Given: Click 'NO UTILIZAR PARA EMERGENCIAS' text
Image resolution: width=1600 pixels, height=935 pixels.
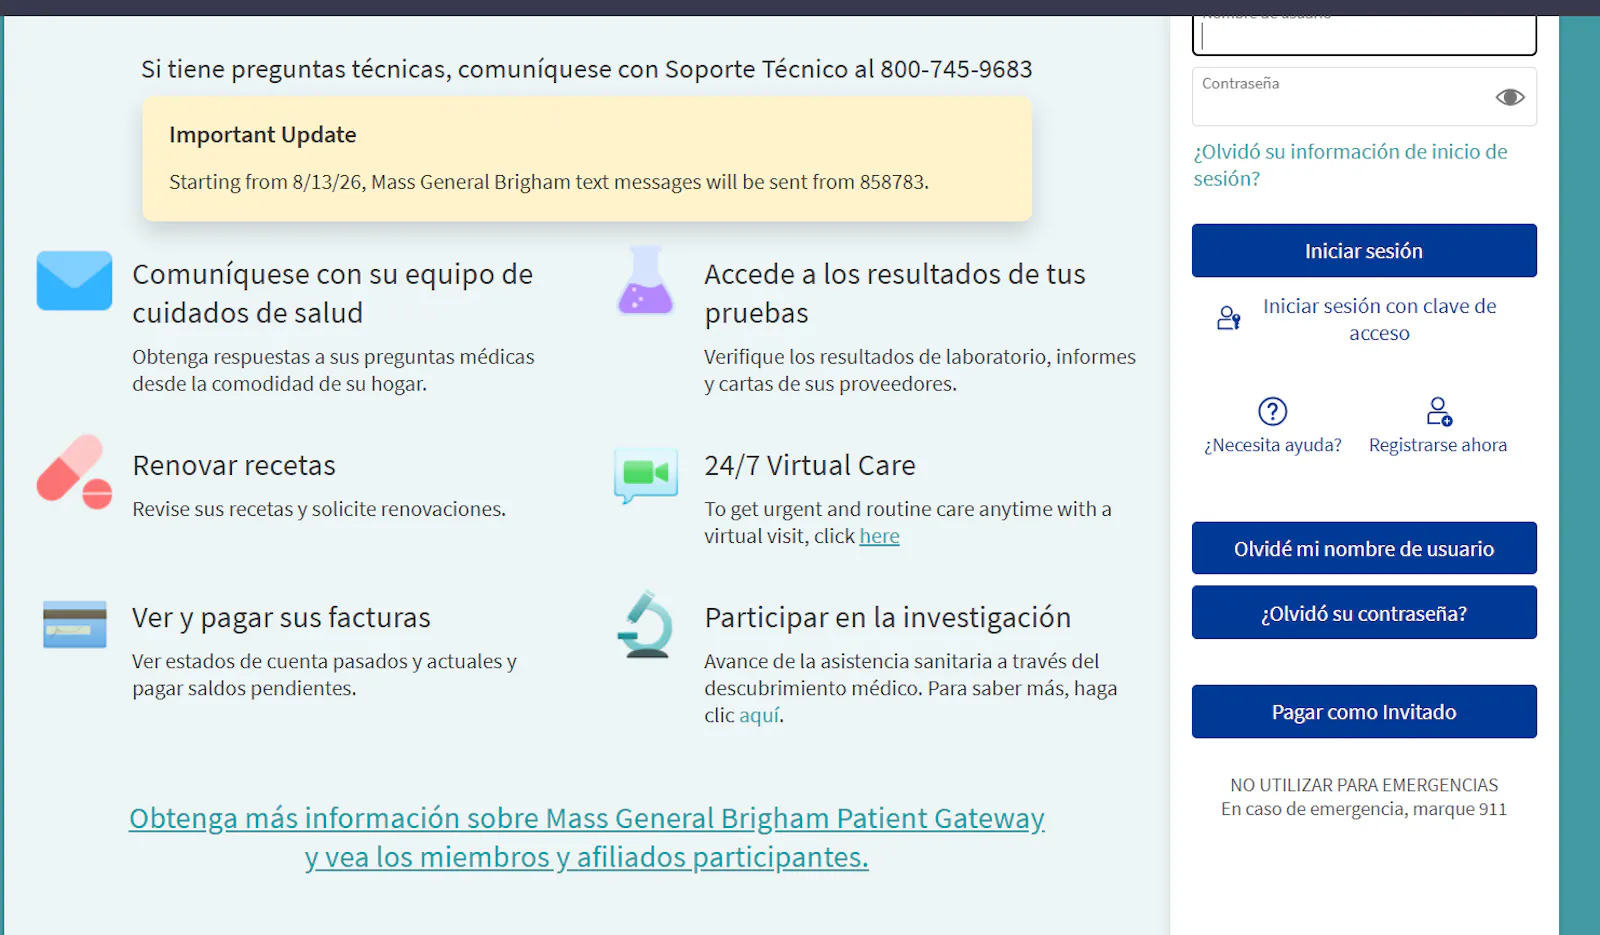Looking at the screenshot, I should click(1364, 785).
